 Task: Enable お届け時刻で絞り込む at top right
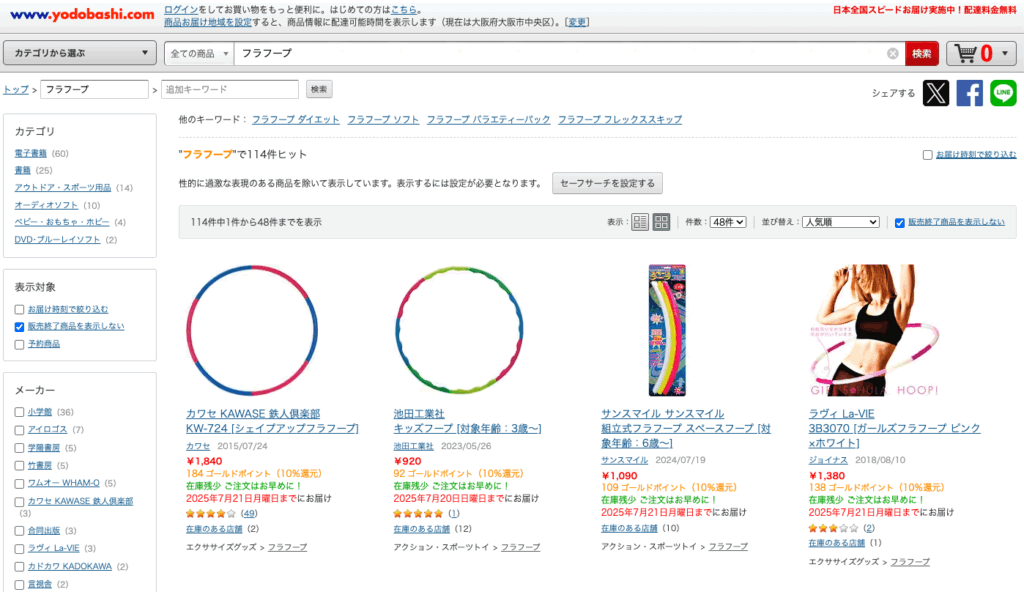(928, 155)
